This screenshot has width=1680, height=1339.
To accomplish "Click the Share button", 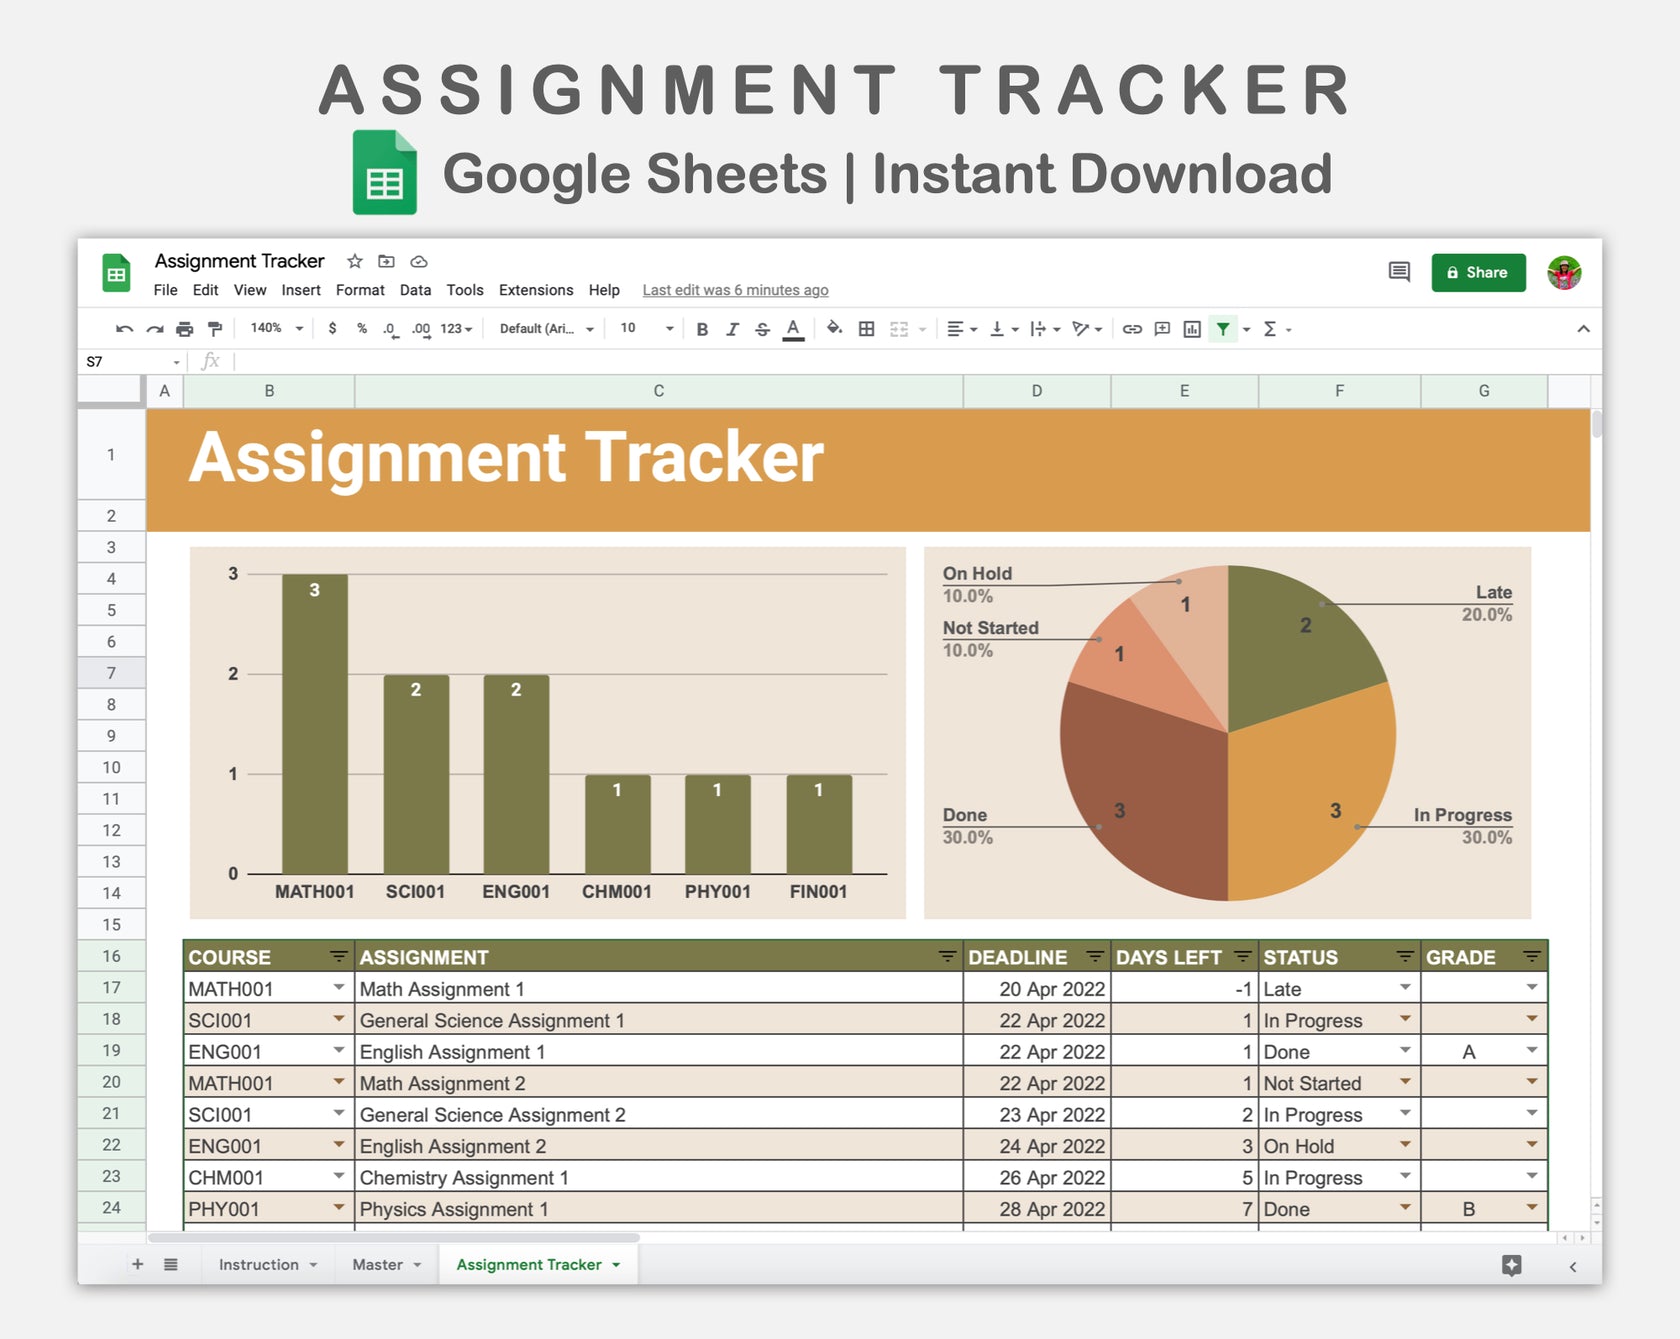I will coord(1478,272).
